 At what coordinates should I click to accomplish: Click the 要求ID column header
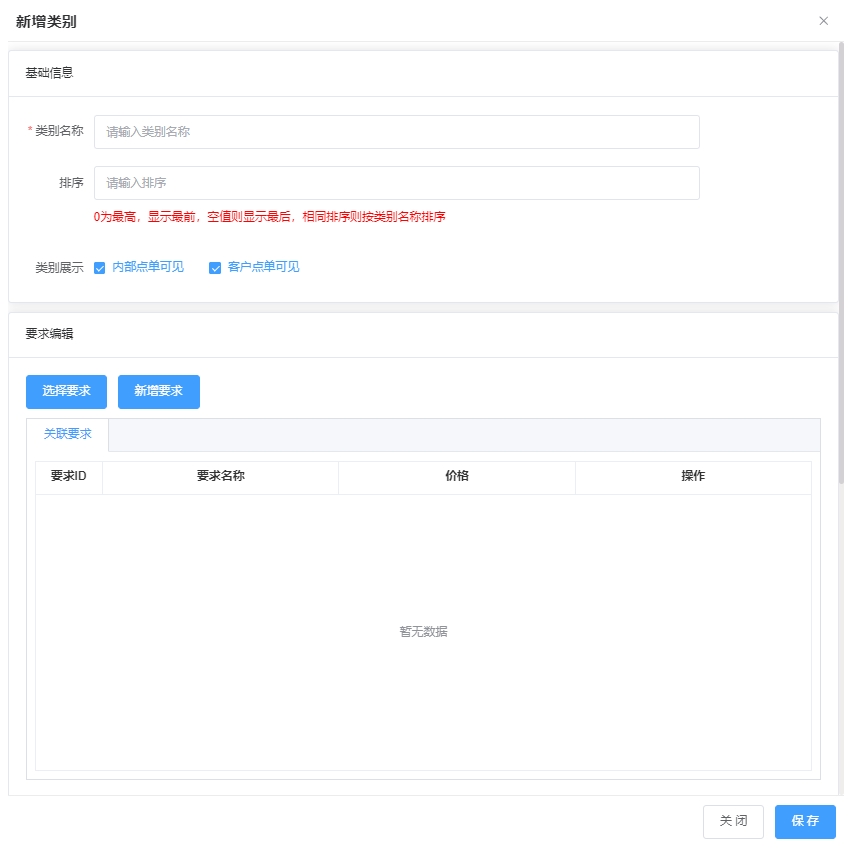[69, 477]
